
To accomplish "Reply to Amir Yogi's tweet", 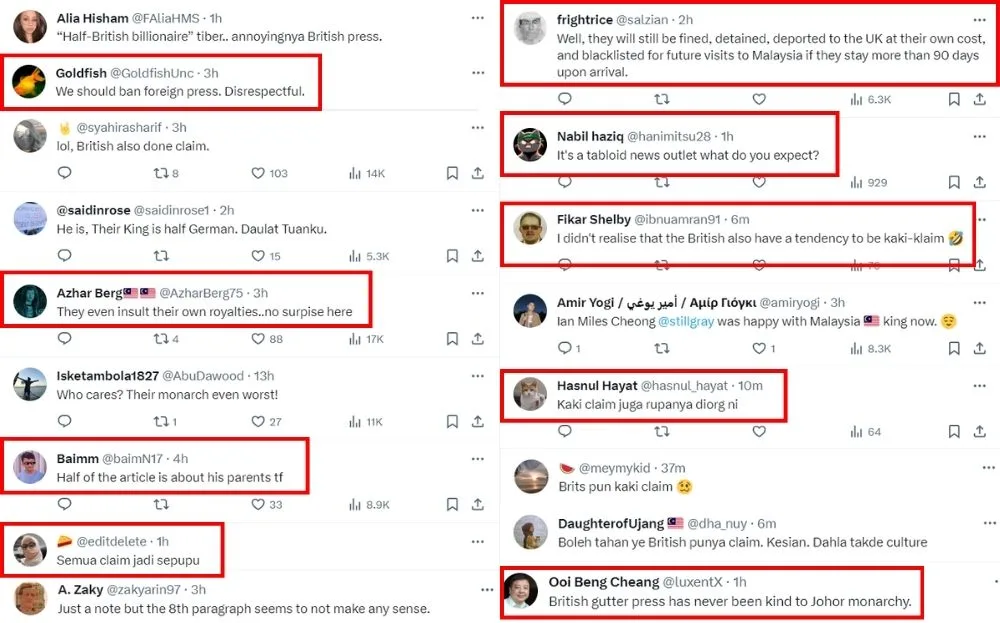I will point(565,348).
